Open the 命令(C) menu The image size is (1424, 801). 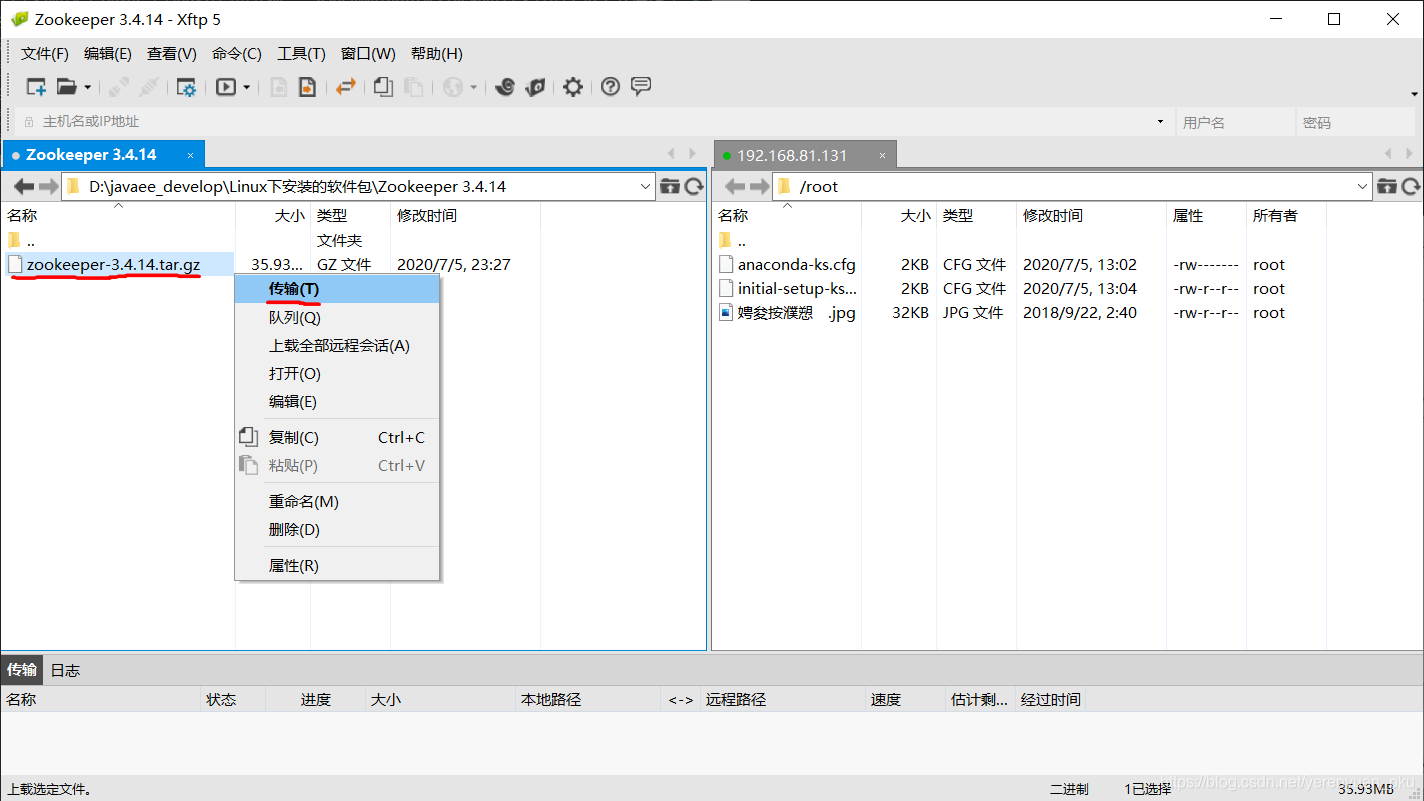[x=237, y=54]
